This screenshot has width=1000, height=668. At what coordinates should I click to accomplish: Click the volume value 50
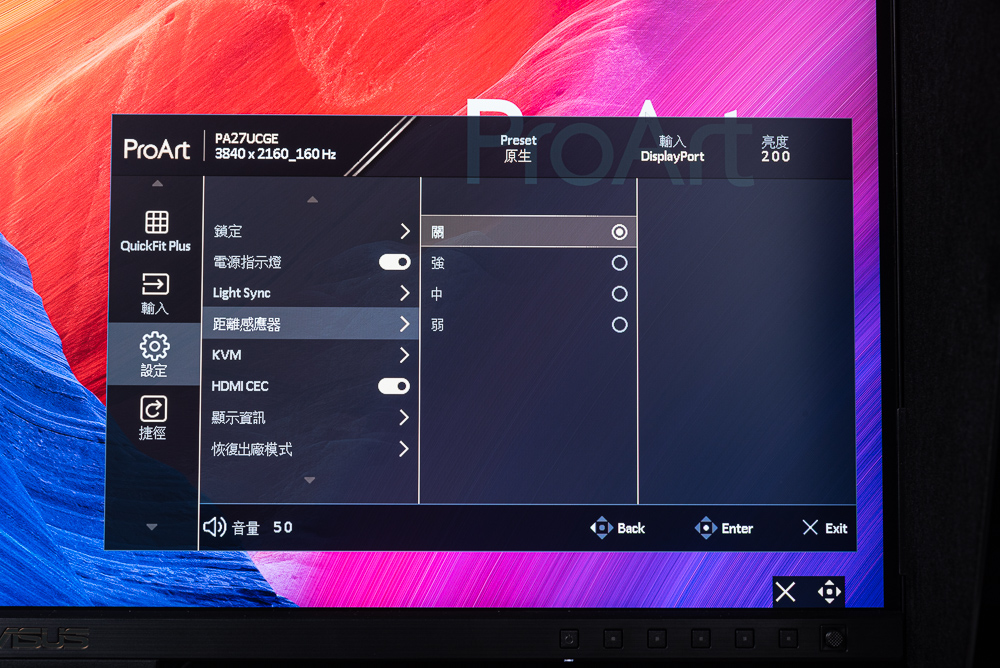(283, 527)
